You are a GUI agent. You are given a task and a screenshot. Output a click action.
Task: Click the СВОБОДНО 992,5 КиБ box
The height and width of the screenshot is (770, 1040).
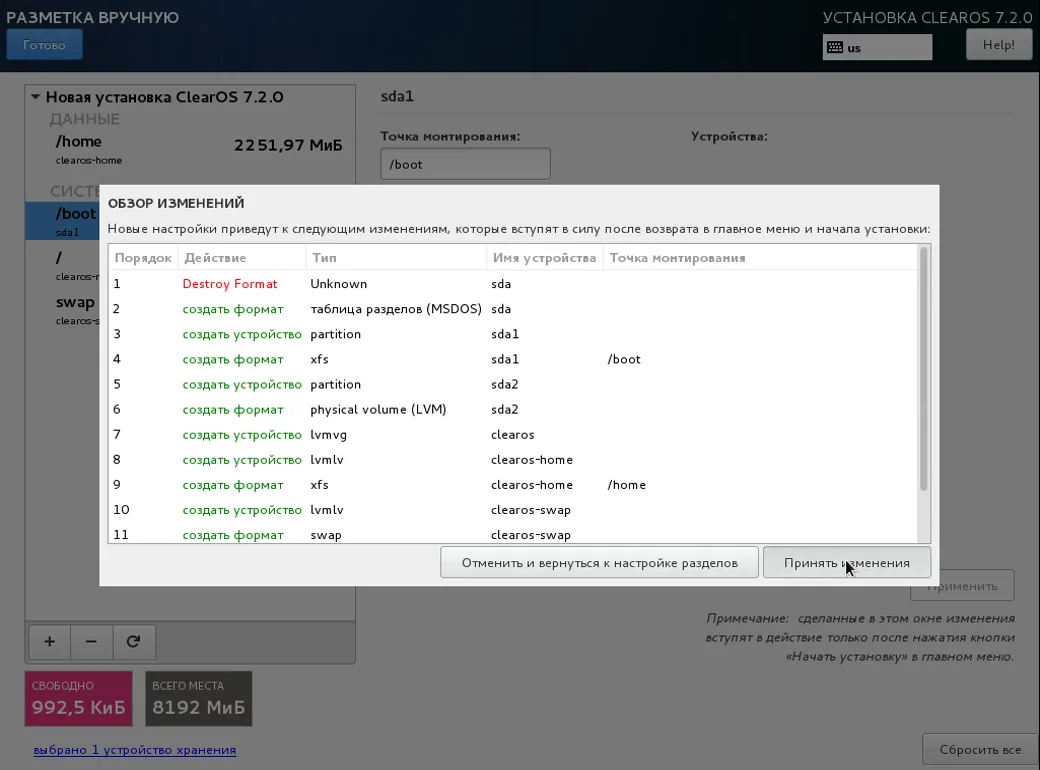tap(79, 698)
